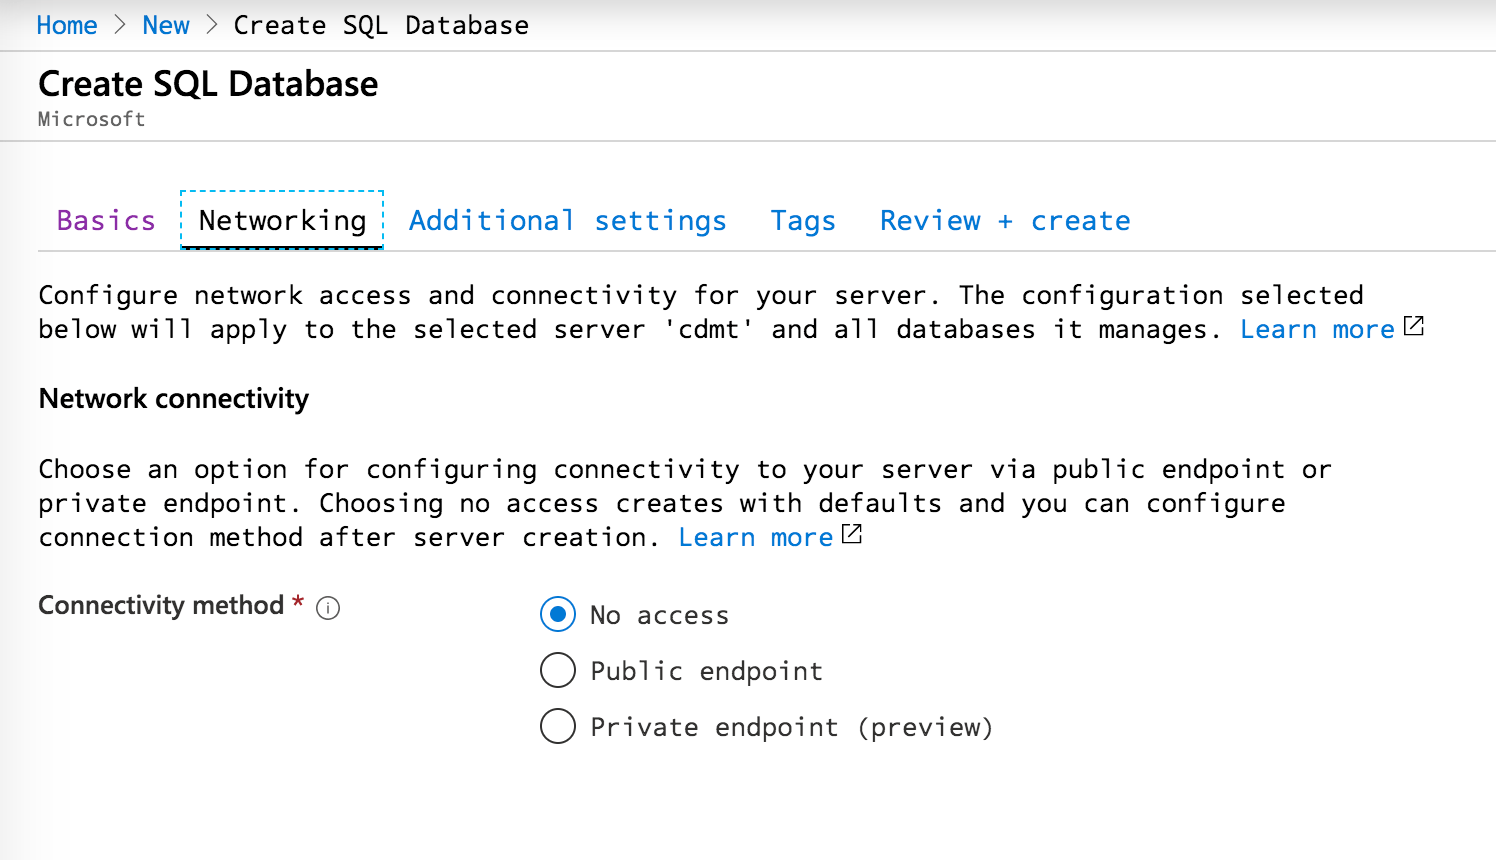Click the Microsoft publisher label
Screen dimensions: 1496x860
tap(91, 118)
